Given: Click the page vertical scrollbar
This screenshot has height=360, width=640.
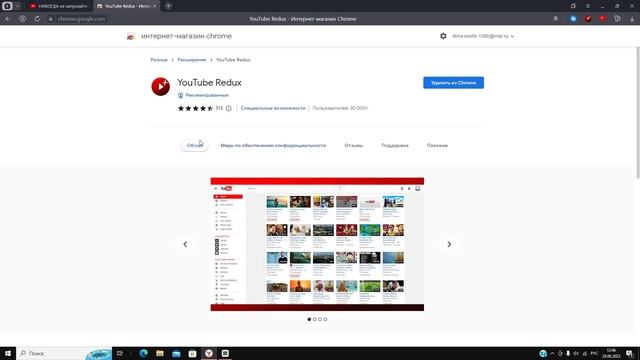Looking at the screenshot, I should pyautogui.click(x=638, y=112).
